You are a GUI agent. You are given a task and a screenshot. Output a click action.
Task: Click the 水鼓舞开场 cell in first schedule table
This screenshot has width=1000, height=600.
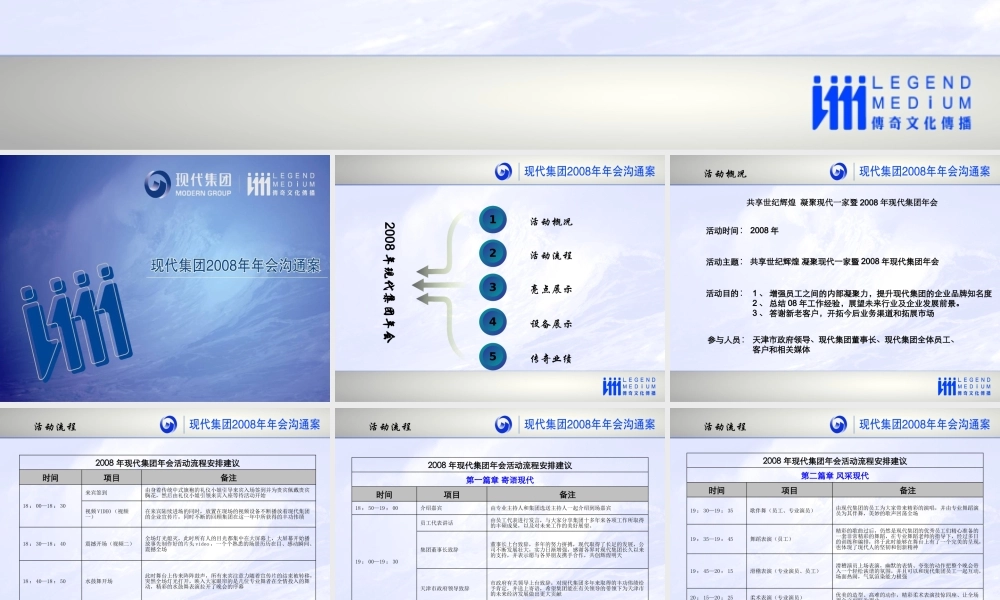(x=112, y=581)
